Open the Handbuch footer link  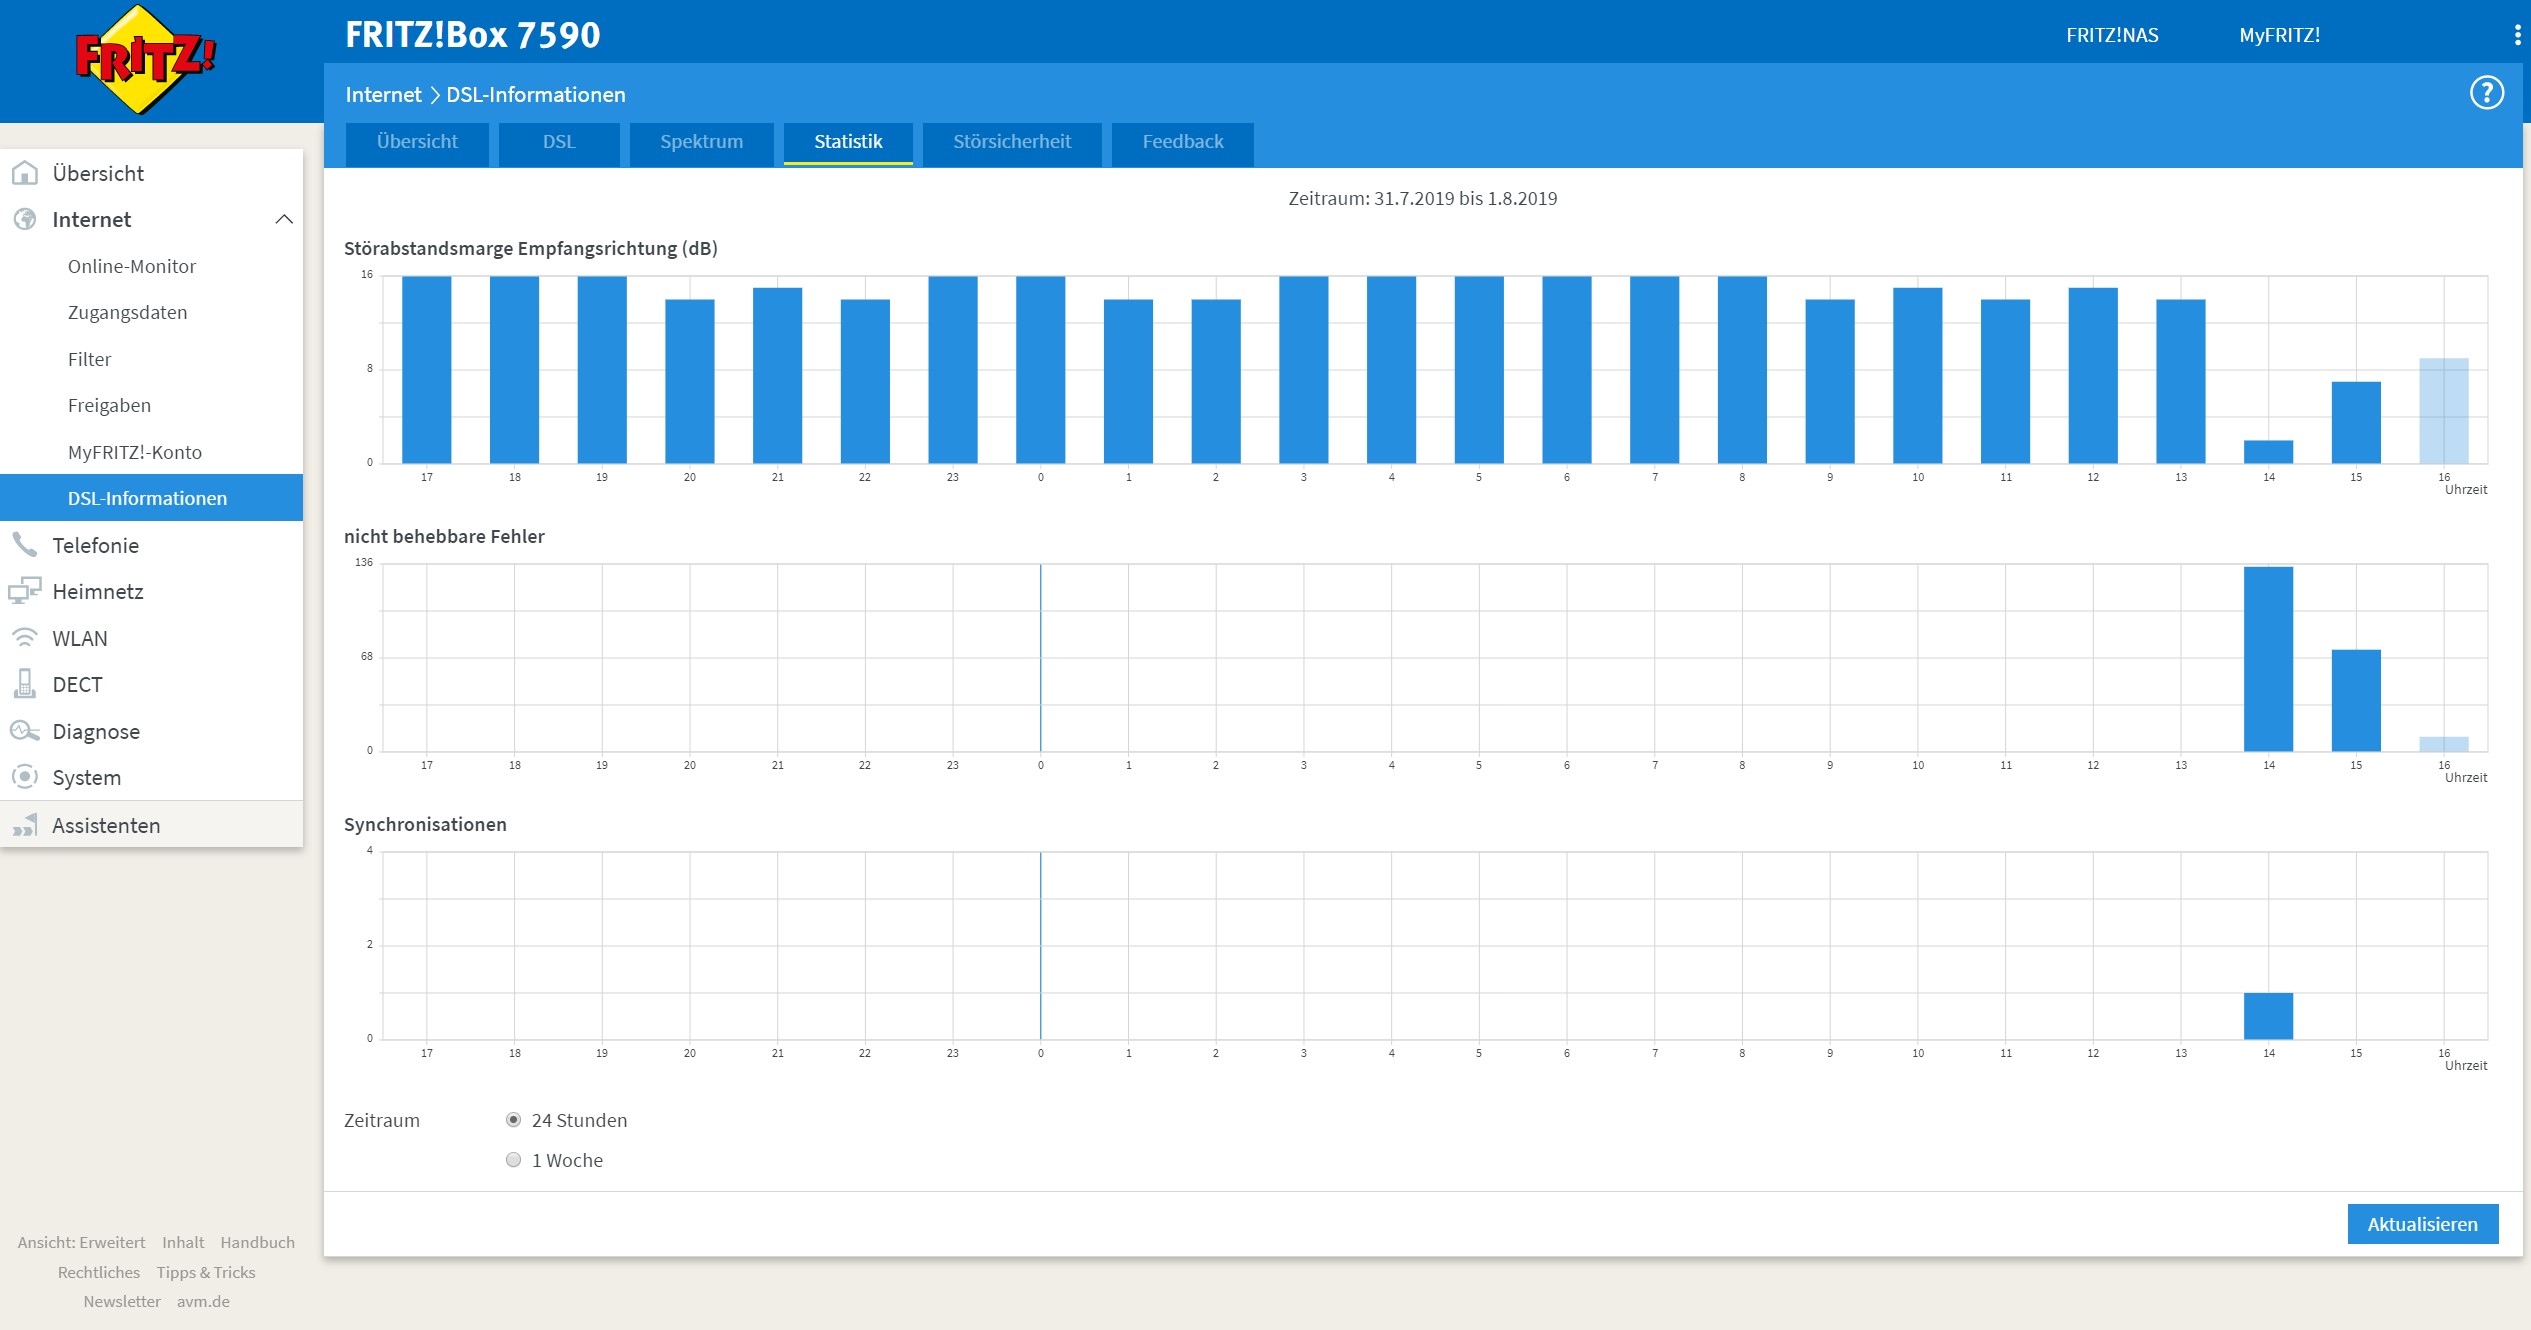[258, 1242]
